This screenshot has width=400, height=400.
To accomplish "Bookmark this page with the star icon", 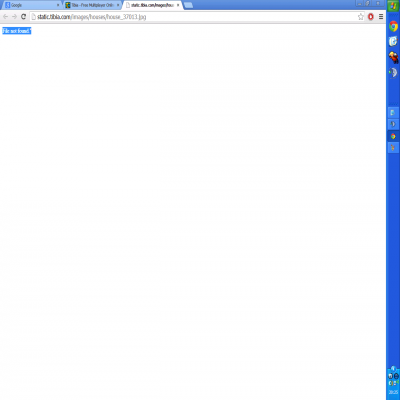I will click(361, 17).
